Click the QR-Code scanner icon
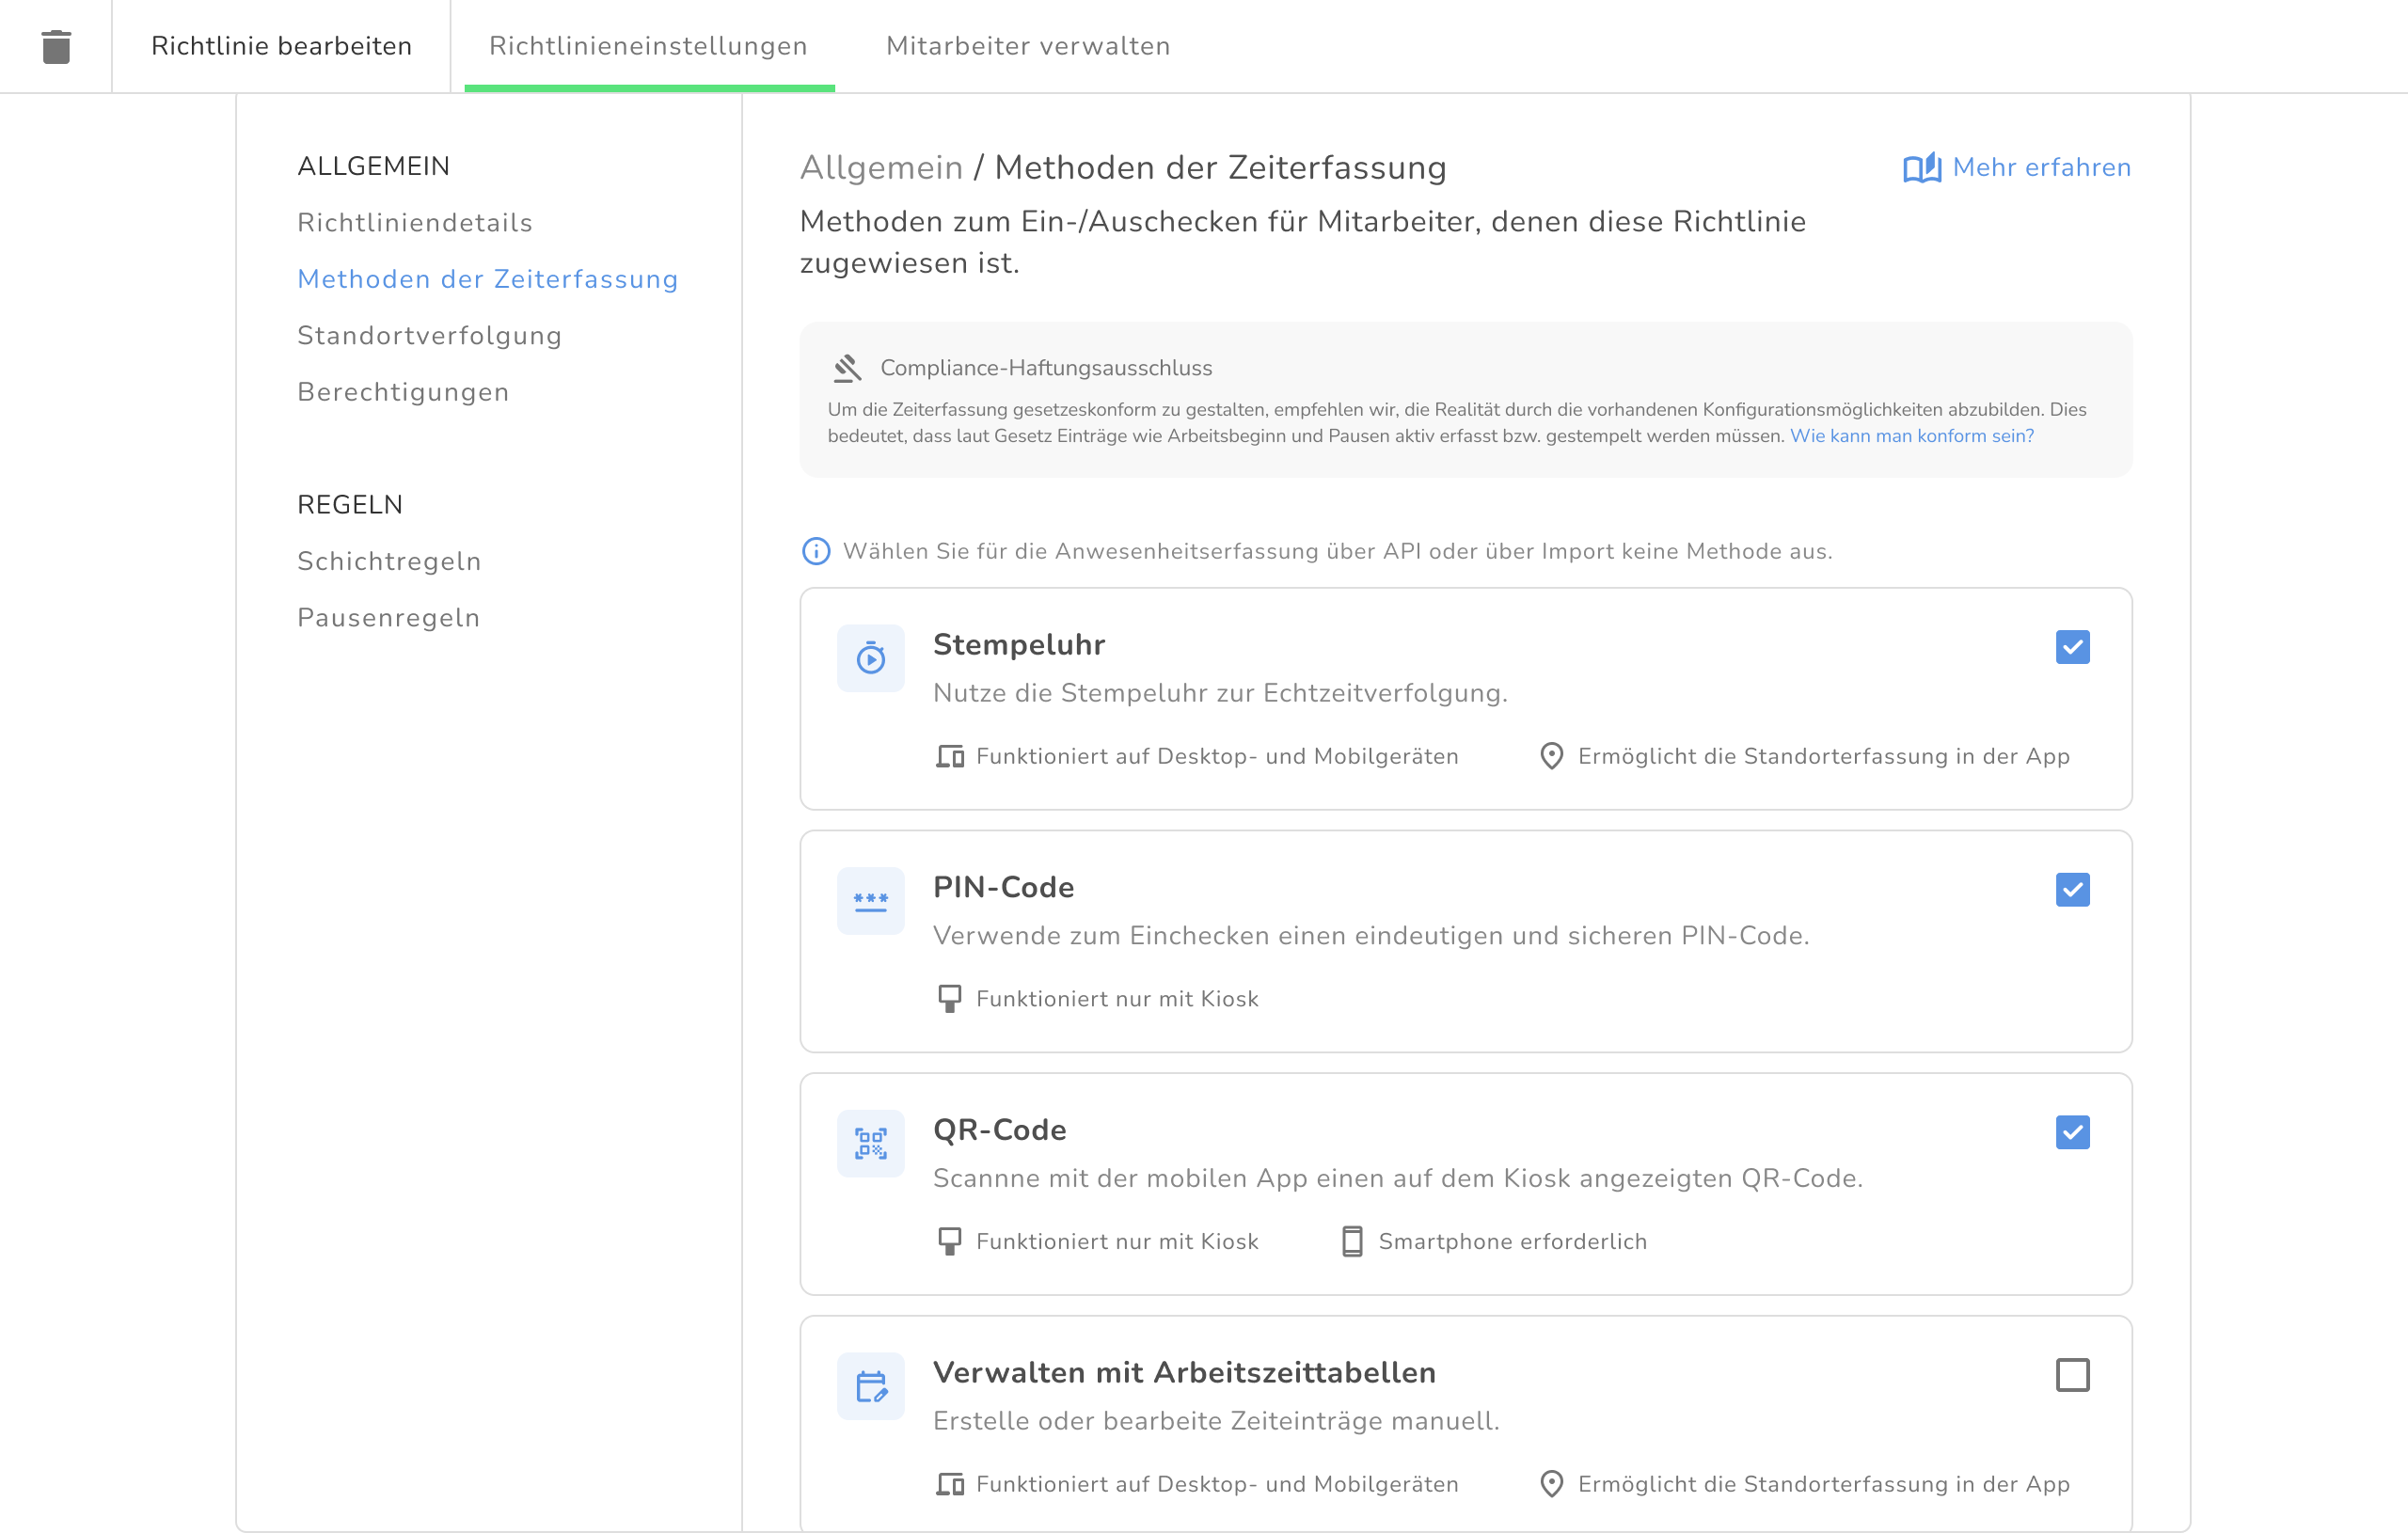This screenshot has width=2408, height=1533. pos(870,1143)
